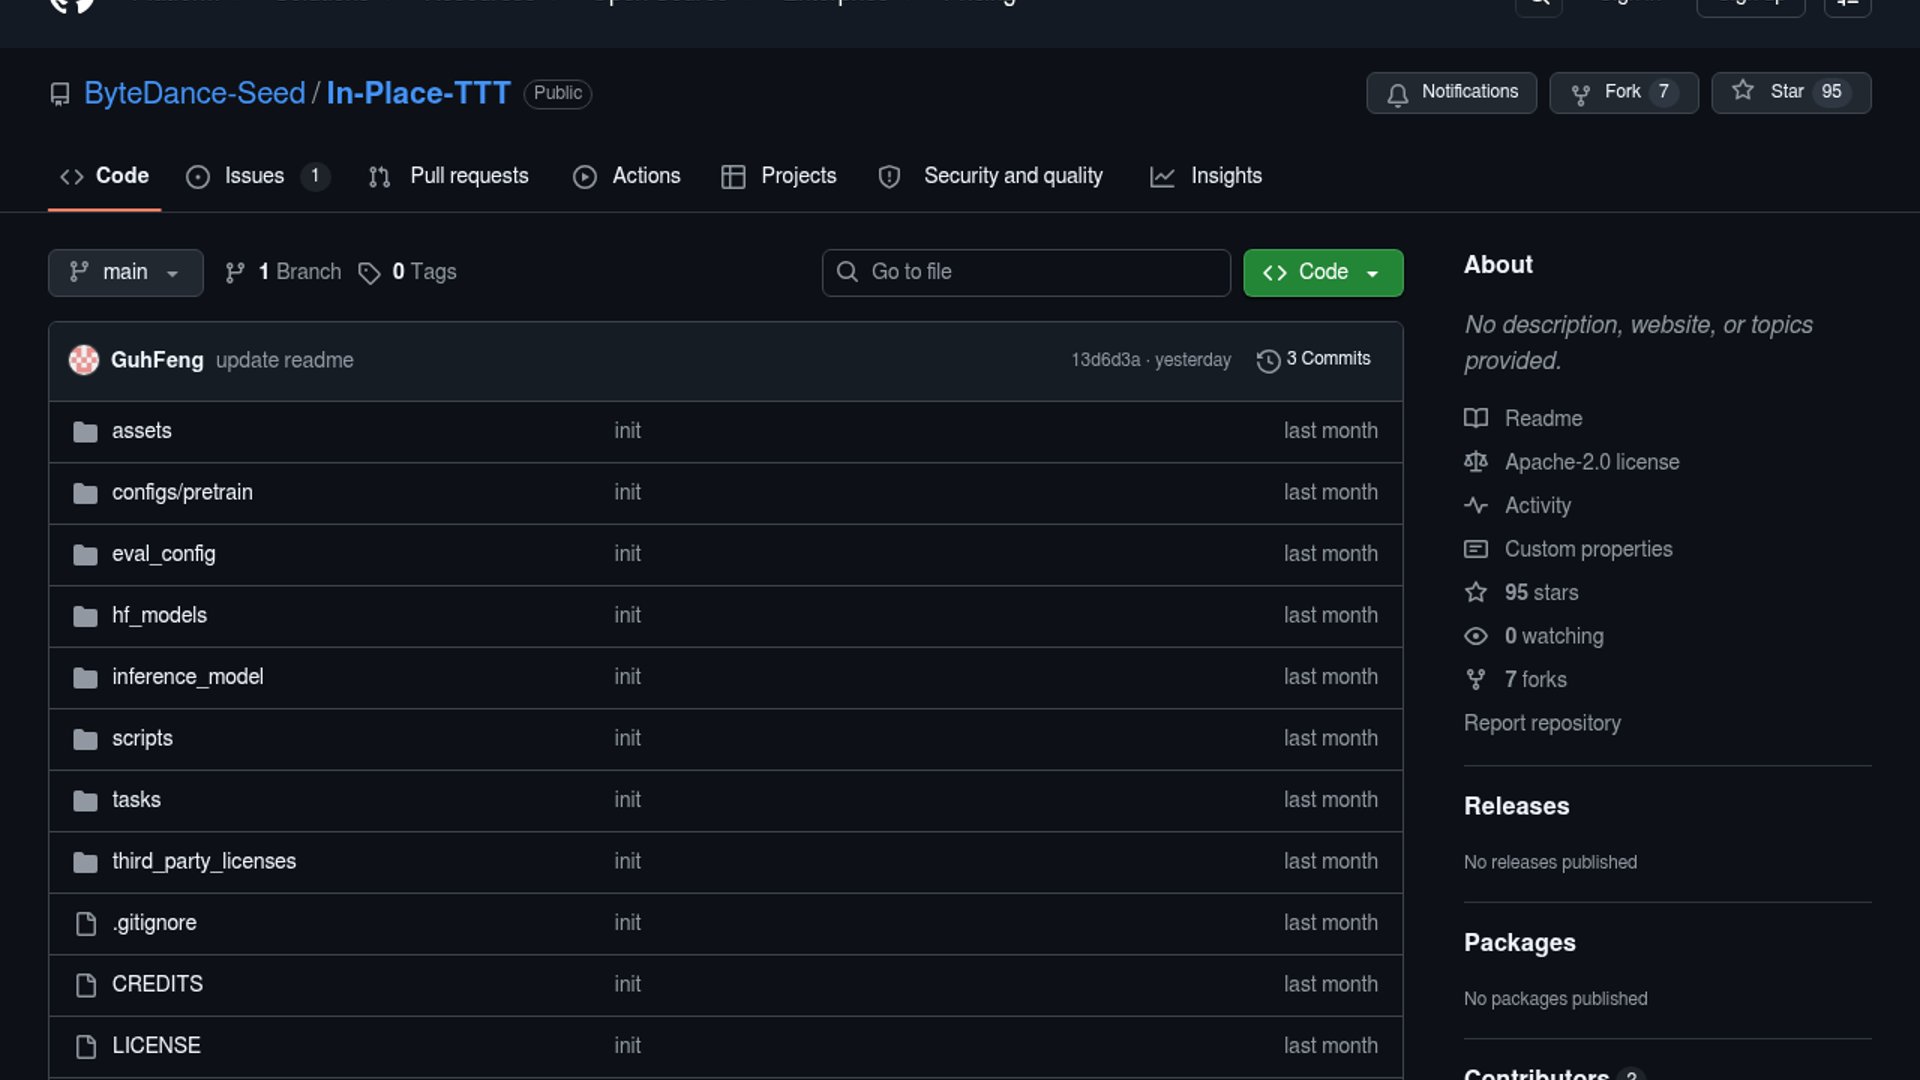
Task: Open the Report repository link
Action: [x=1542, y=723]
